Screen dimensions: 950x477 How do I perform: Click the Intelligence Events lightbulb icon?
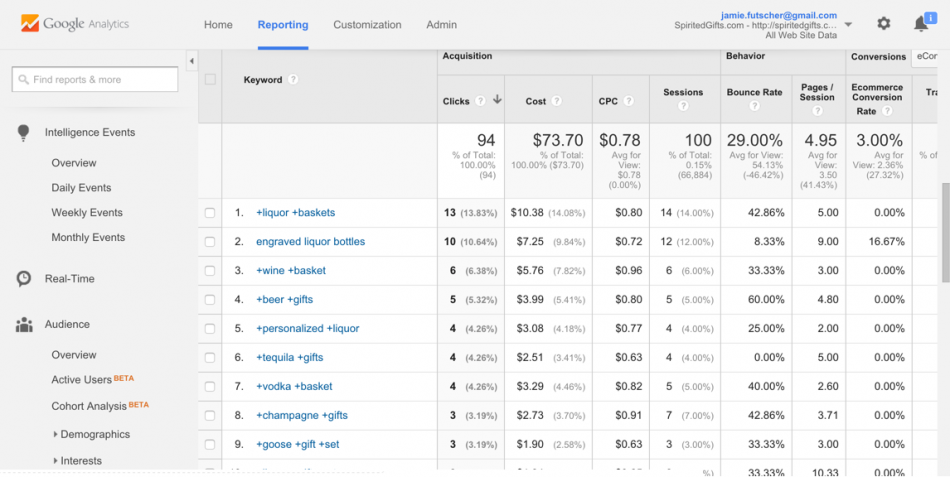tap(24, 133)
